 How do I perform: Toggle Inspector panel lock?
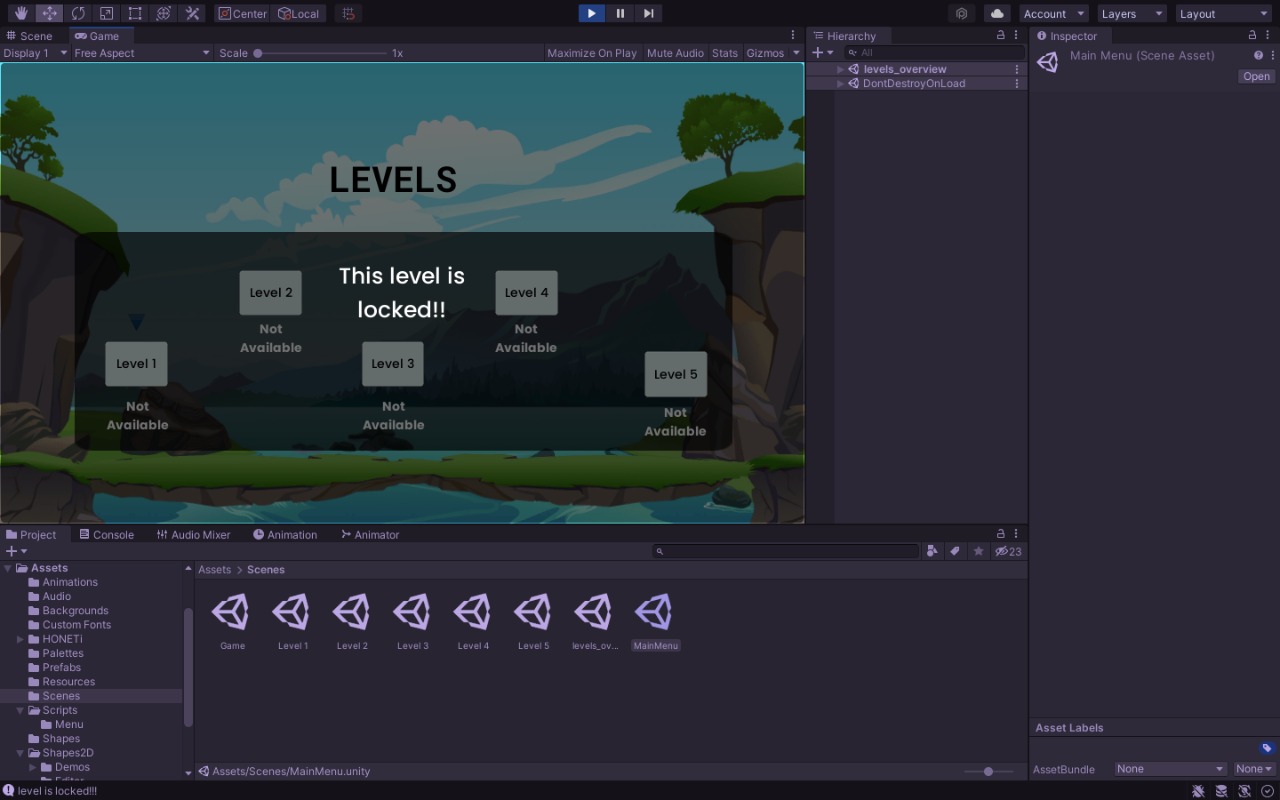(x=1252, y=35)
